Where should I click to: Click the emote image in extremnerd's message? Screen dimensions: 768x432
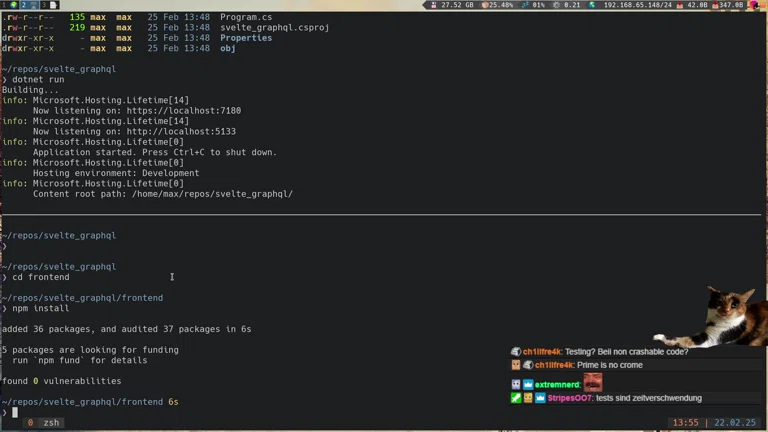point(593,382)
